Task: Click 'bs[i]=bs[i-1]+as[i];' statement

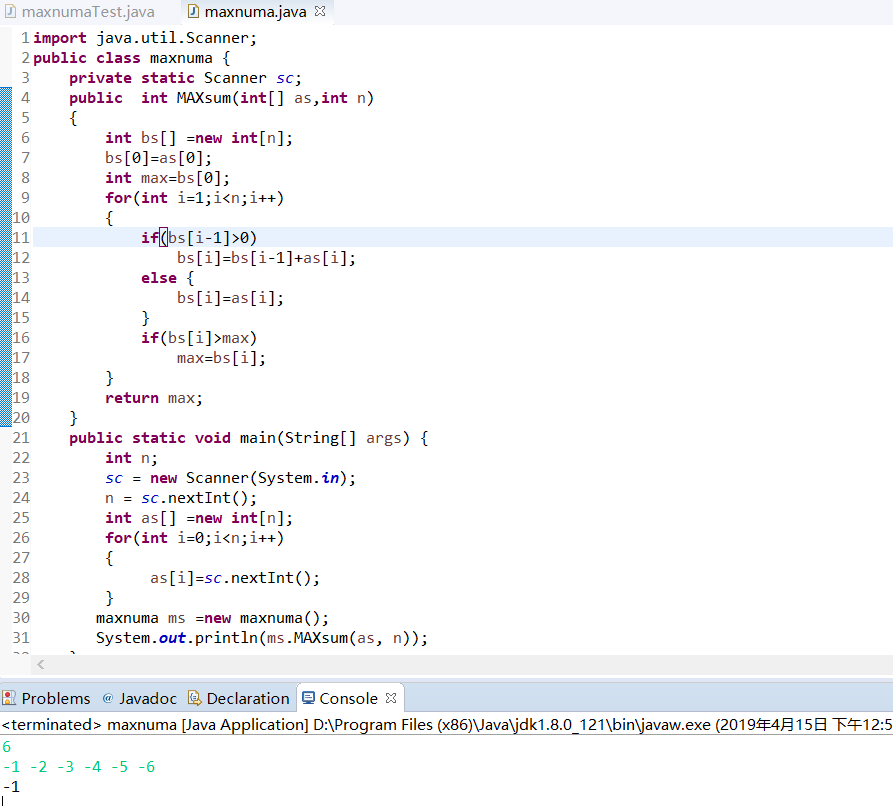Action: pyautogui.click(x=266, y=258)
